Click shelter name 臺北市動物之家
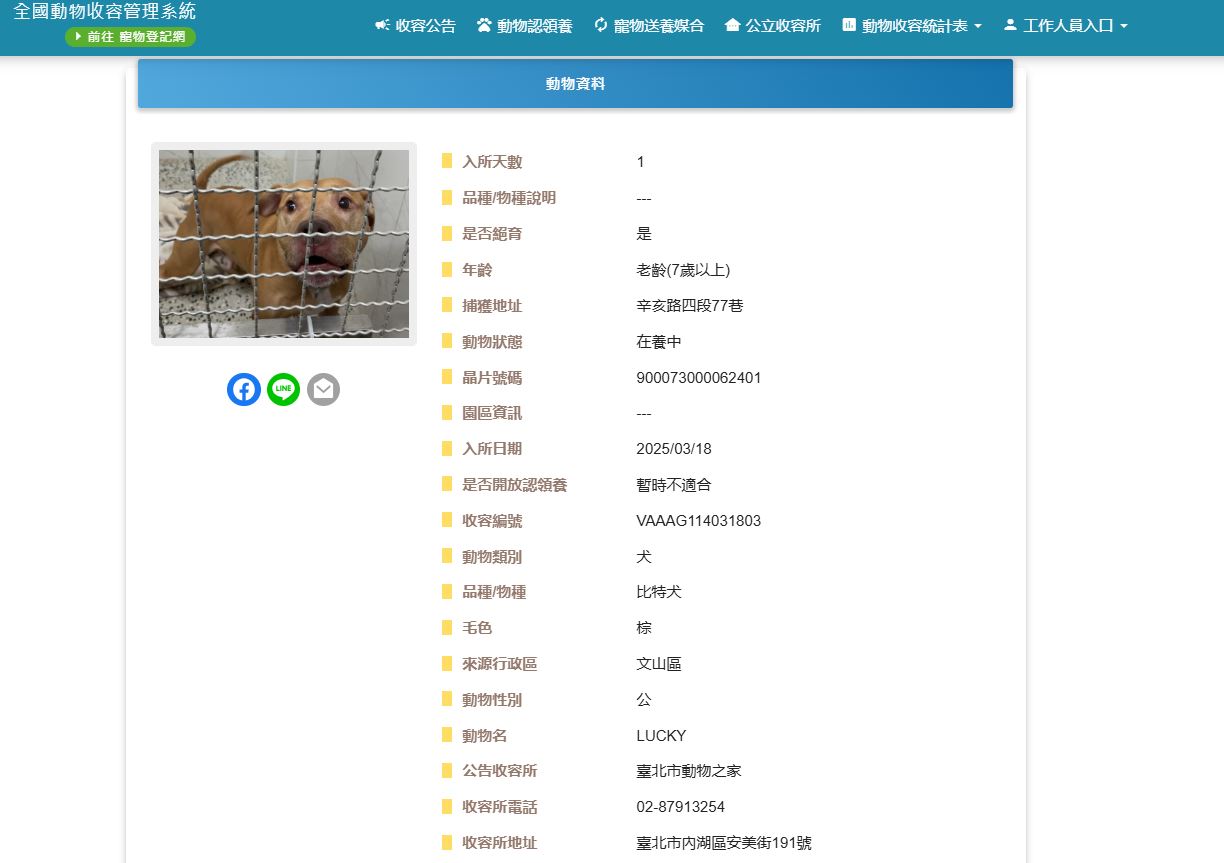The width and height of the screenshot is (1224, 863). point(689,771)
